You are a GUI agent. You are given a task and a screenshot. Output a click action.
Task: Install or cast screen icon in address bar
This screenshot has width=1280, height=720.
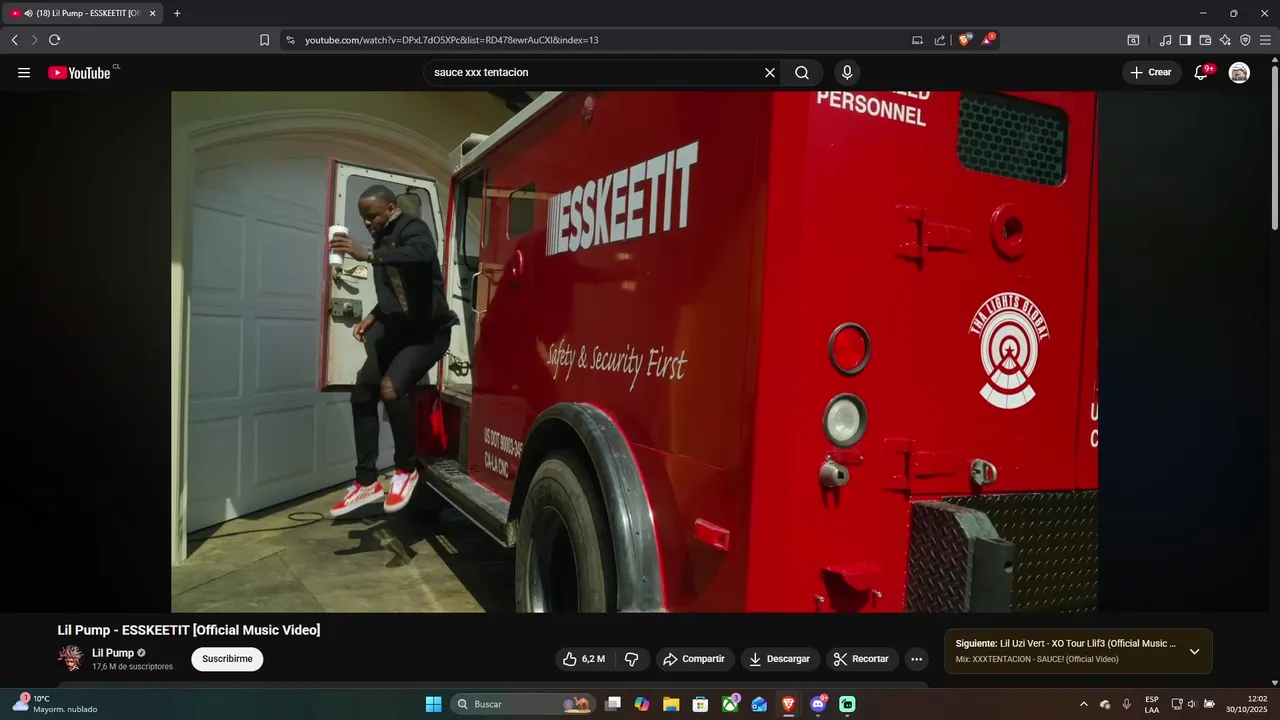(x=917, y=40)
